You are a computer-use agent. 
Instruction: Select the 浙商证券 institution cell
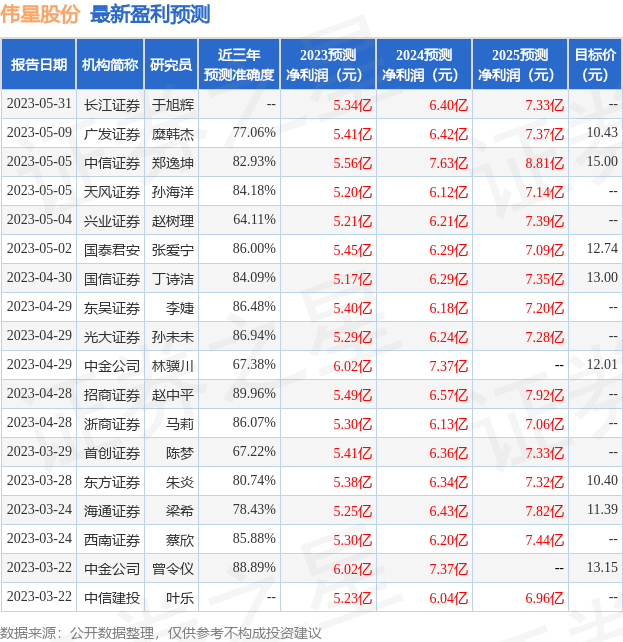click(112, 425)
